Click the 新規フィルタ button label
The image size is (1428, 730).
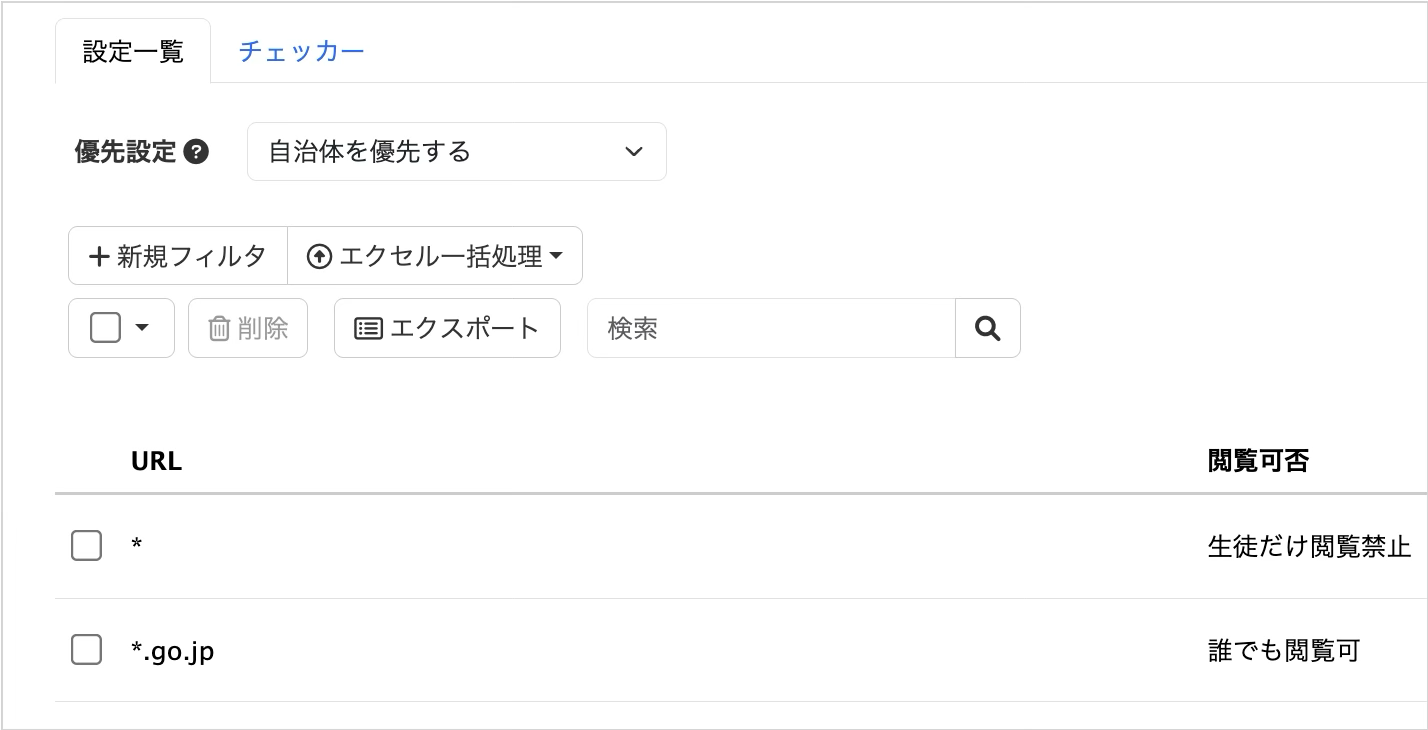[191, 257]
